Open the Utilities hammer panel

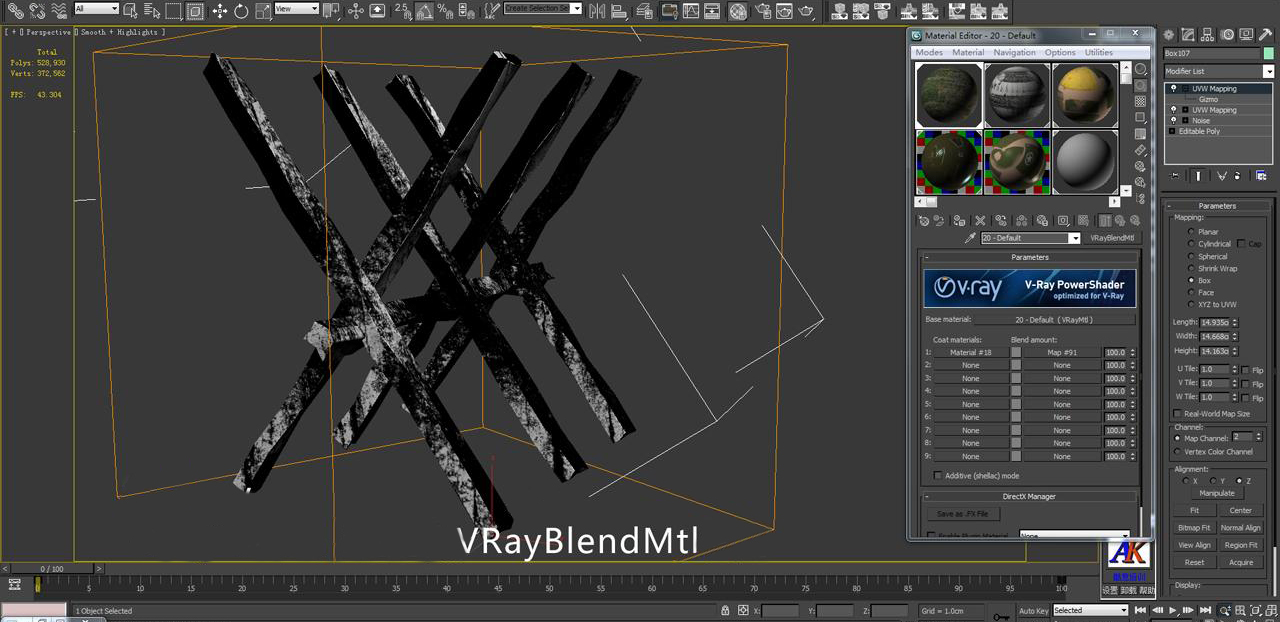coord(1265,34)
